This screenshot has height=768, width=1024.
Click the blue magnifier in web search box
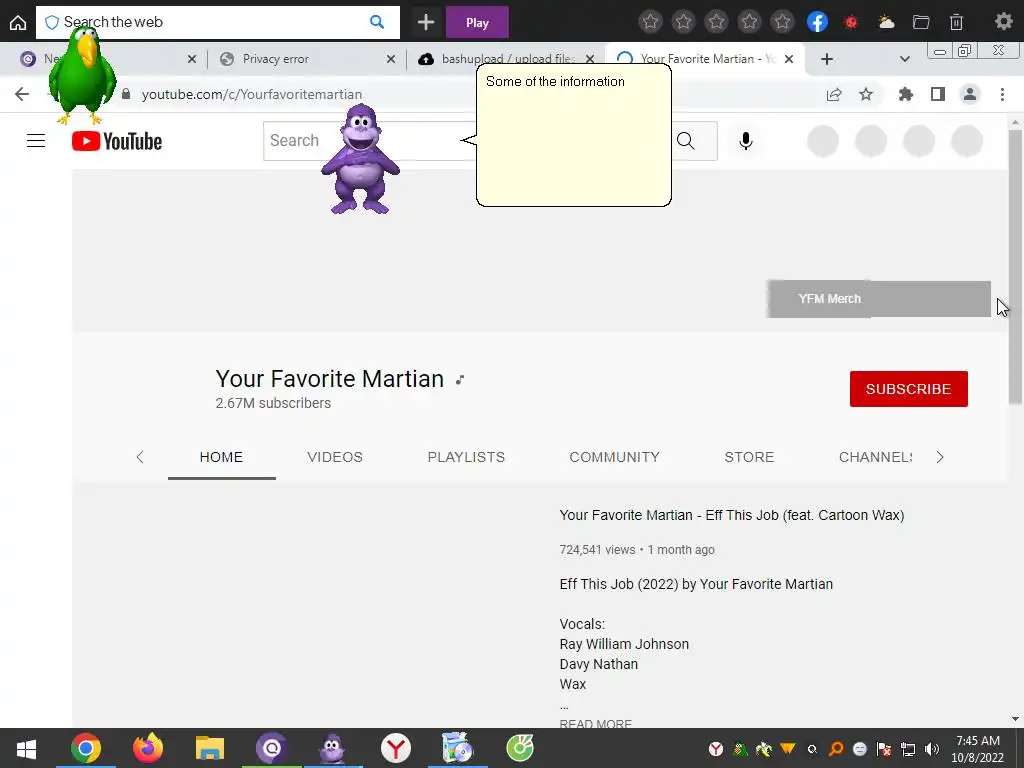coord(377,22)
